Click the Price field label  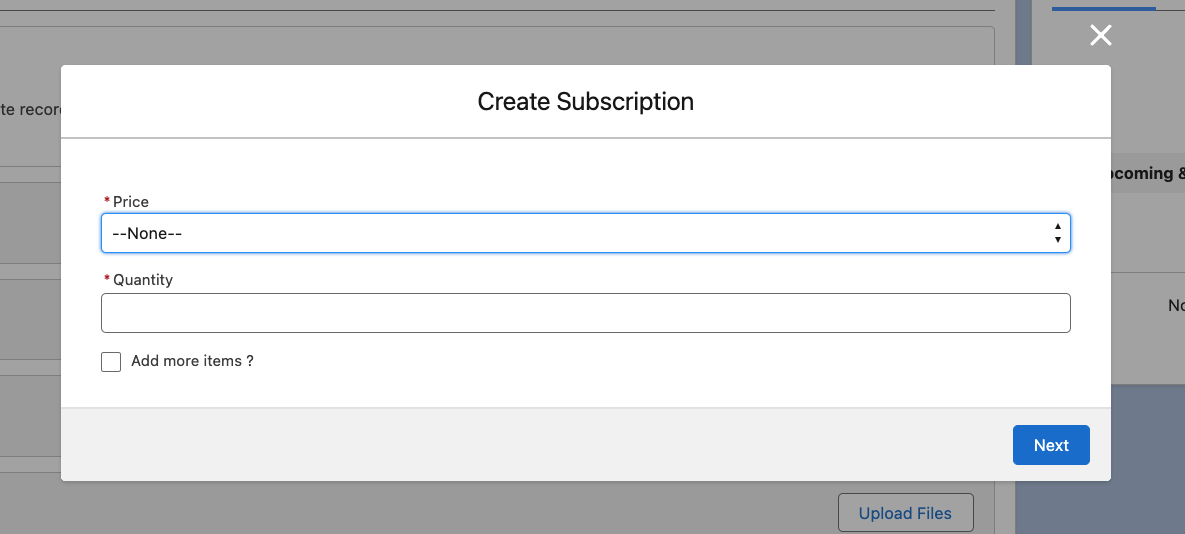pyautogui.click(x=131, y=202)
